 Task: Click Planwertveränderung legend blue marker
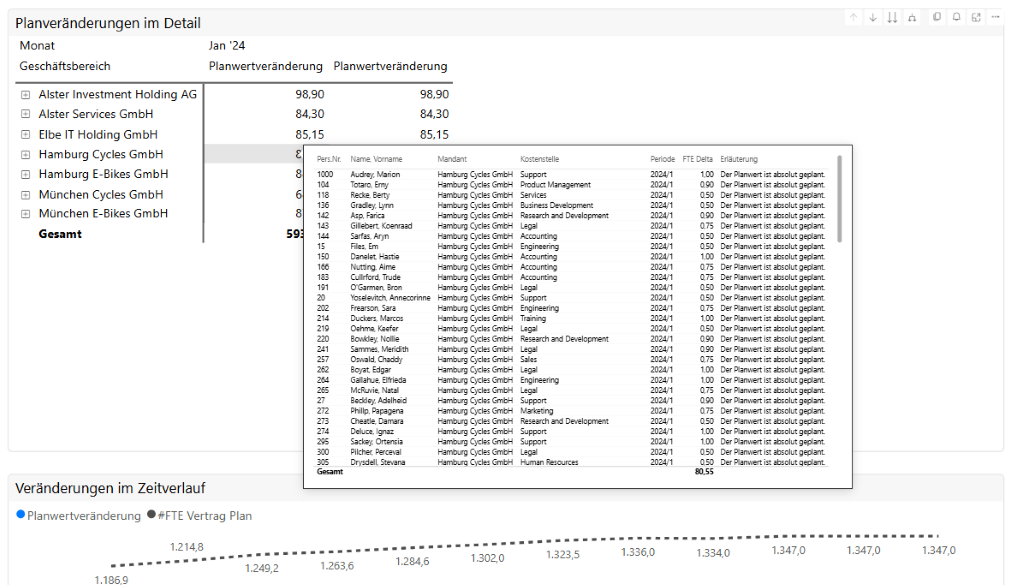pyautogui.click(x=20, y=514)
